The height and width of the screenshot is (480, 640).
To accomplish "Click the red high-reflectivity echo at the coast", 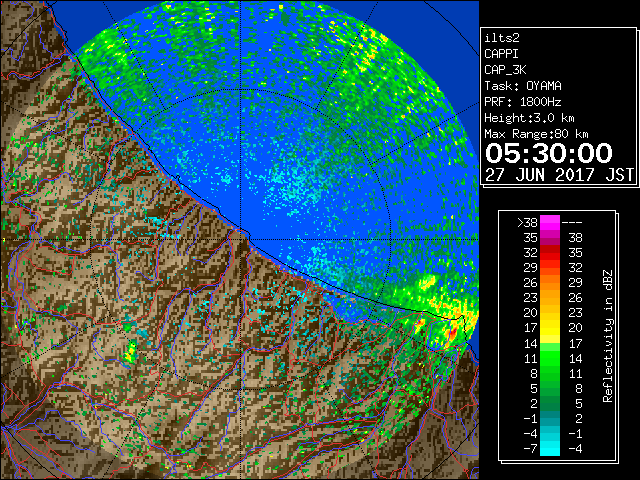I will coord(453,331).
